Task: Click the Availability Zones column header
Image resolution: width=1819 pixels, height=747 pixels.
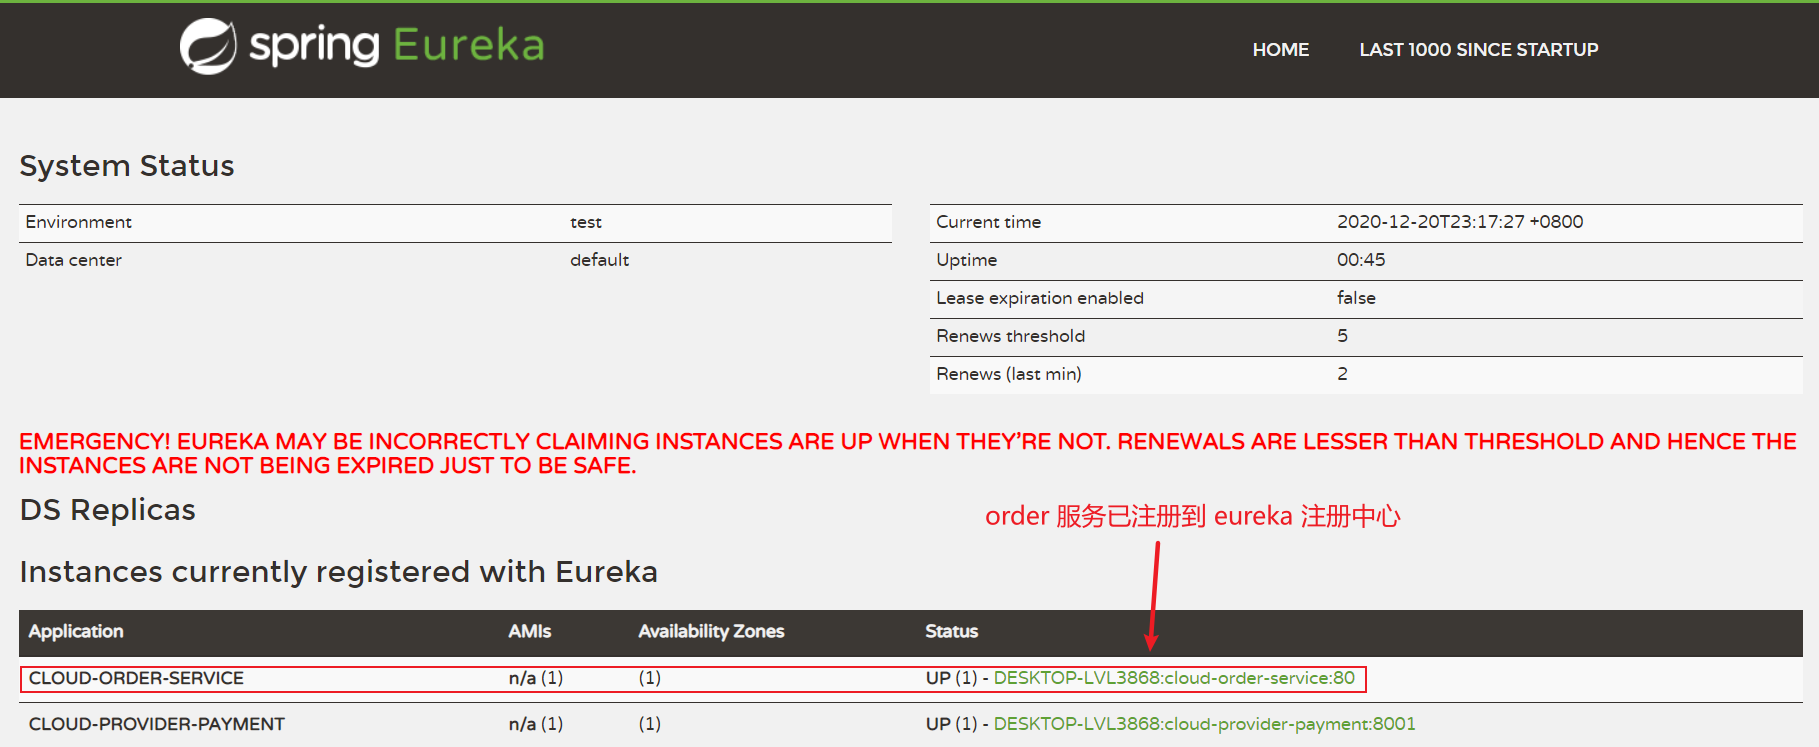Action: 711,631
